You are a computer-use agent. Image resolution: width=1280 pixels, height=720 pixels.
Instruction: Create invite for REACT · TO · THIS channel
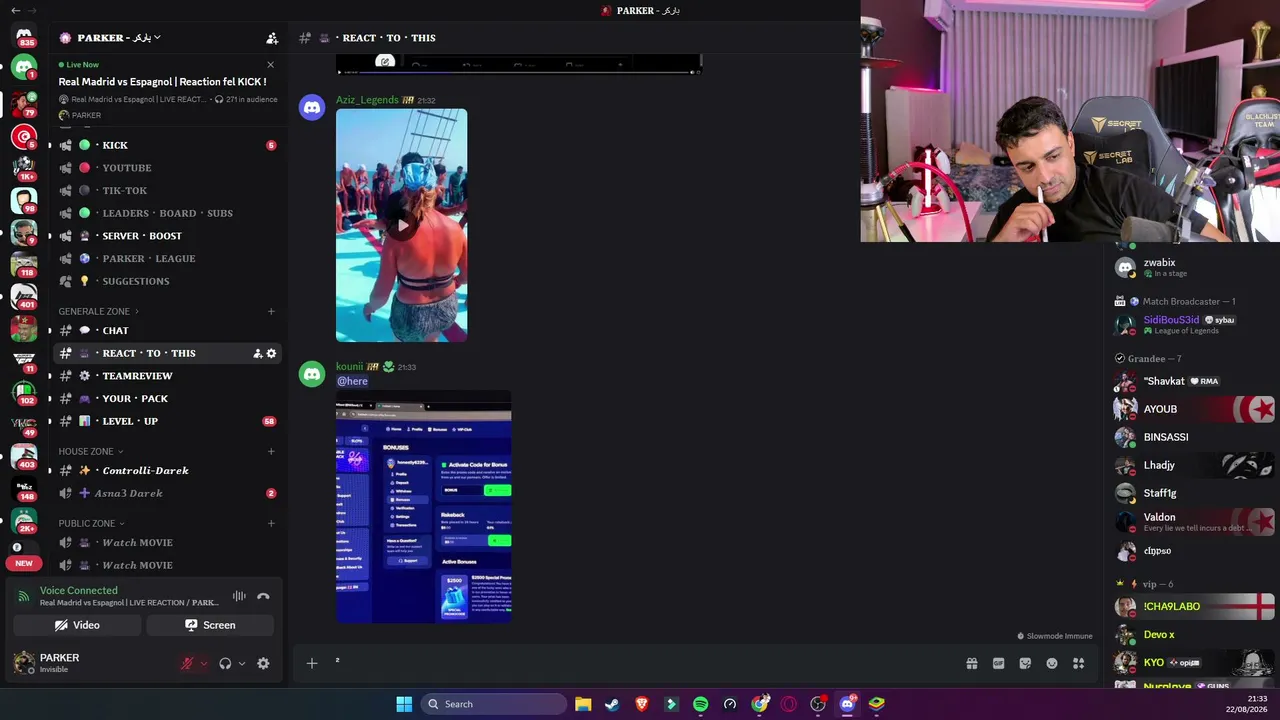click(x=257, y=353)
